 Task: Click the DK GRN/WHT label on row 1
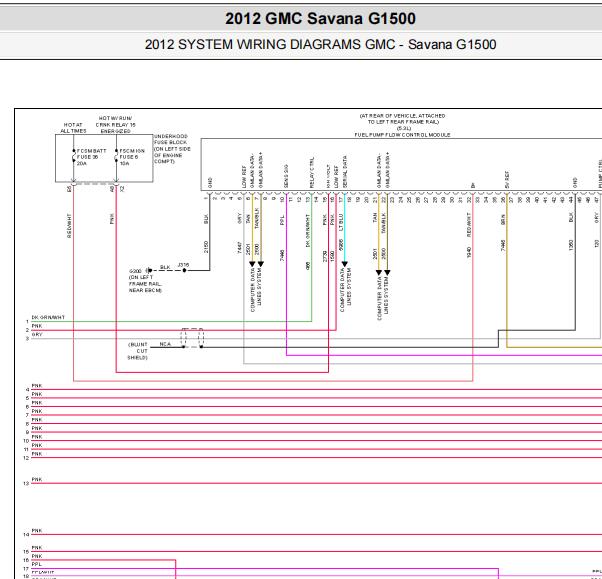pos(48,318)
